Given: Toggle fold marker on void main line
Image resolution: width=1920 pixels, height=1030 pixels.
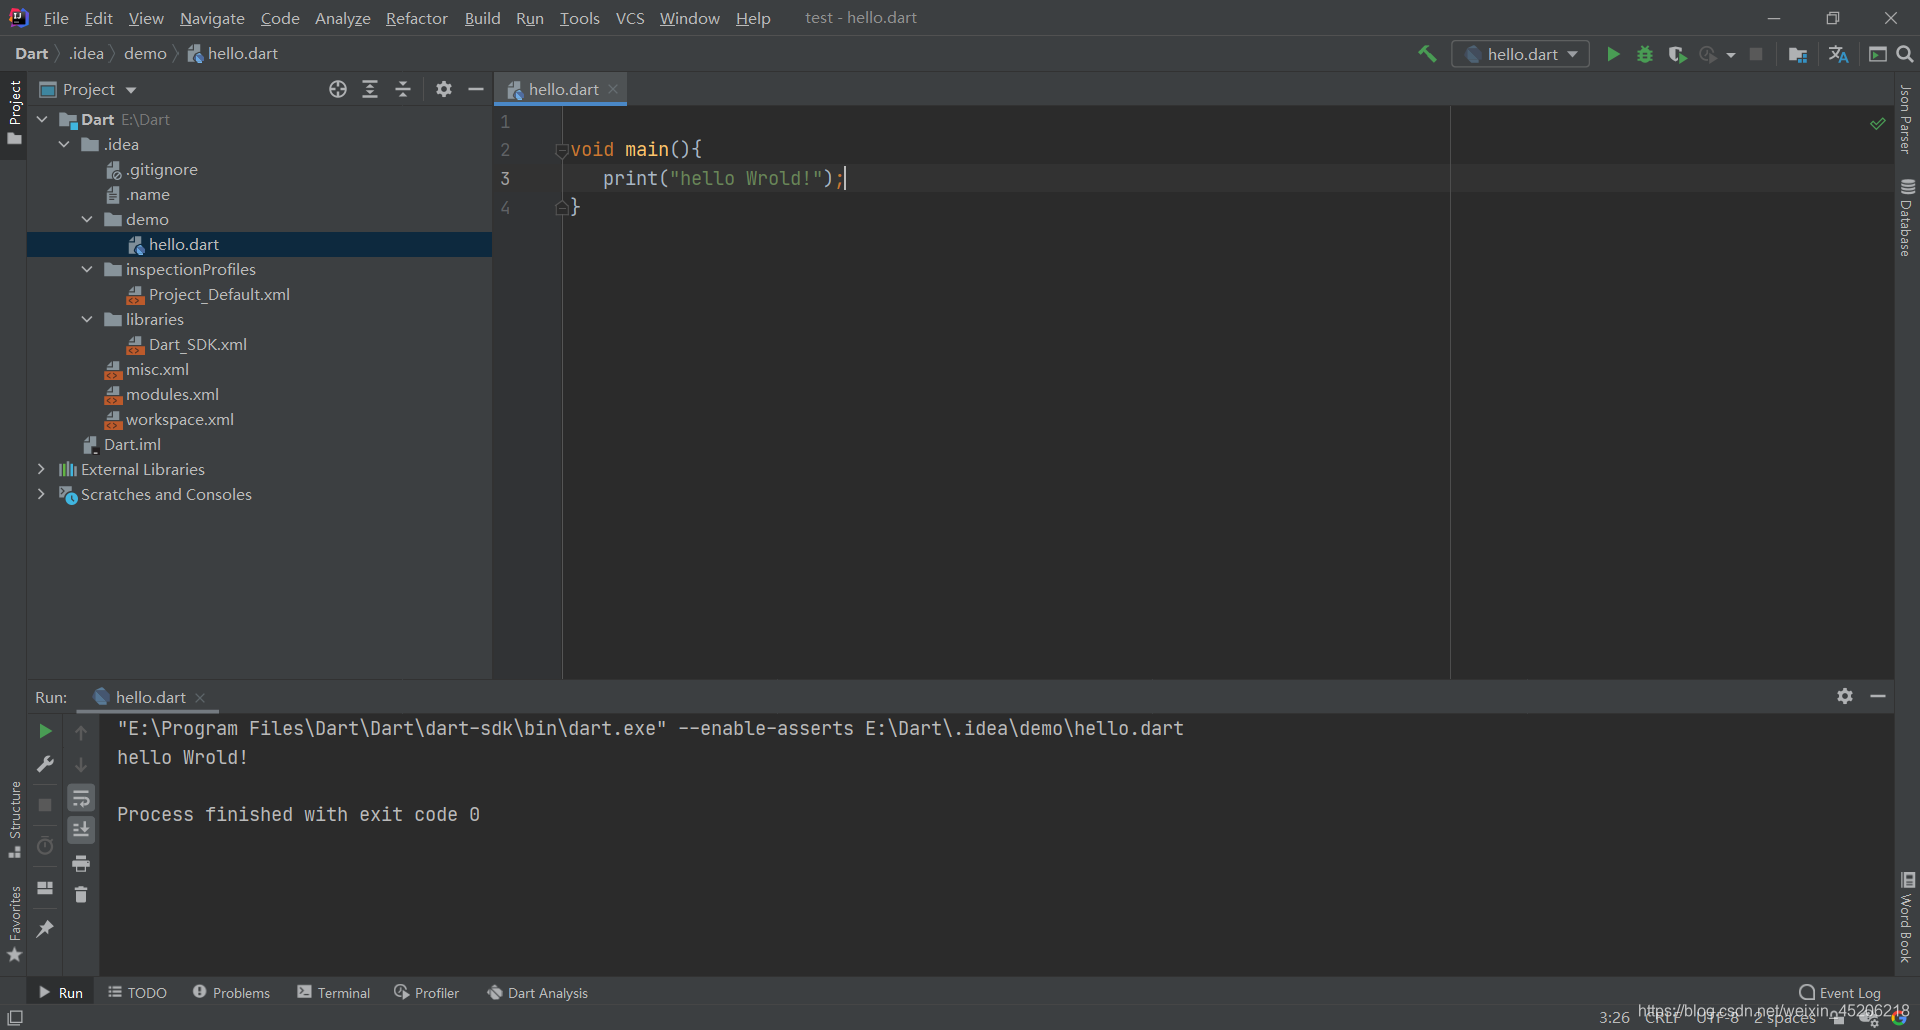Looking at the screenshot, I should pos(561,151).
